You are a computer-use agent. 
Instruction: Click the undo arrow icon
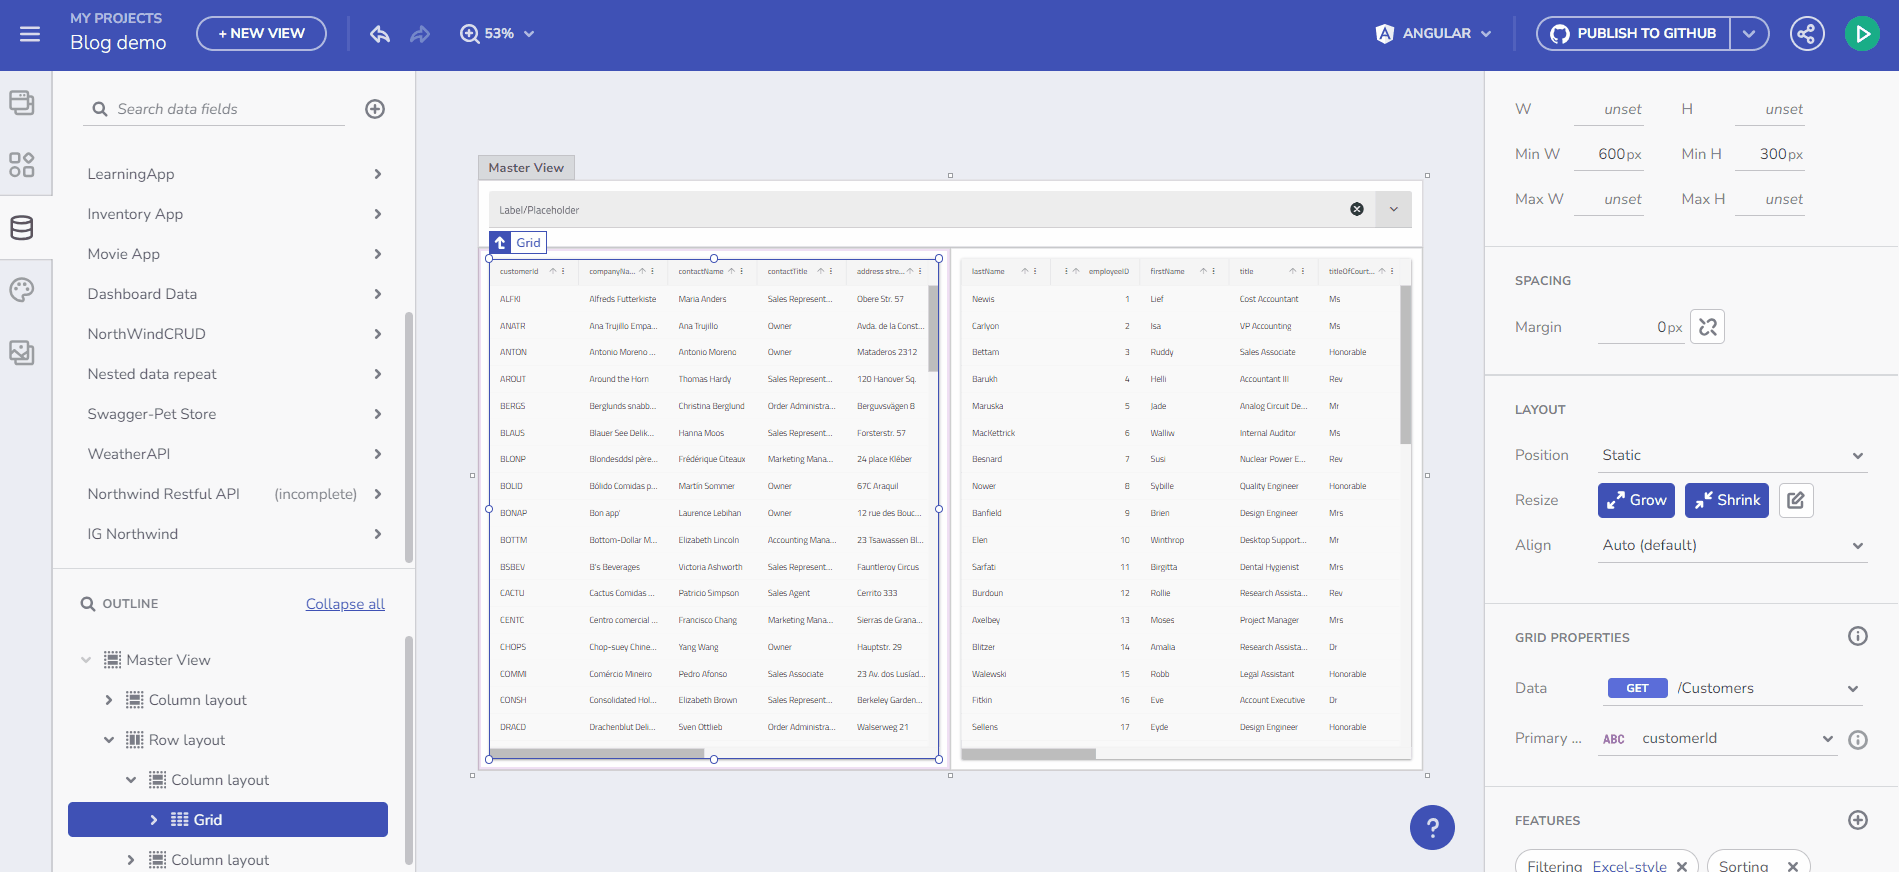380,34
